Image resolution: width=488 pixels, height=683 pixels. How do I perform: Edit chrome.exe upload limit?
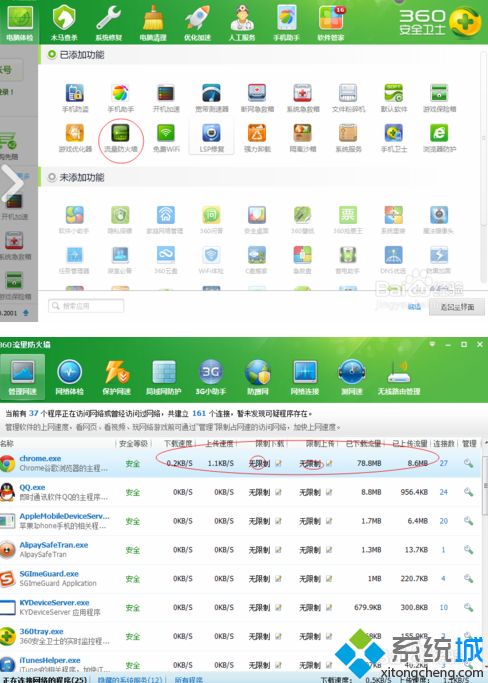click(329, 463)
